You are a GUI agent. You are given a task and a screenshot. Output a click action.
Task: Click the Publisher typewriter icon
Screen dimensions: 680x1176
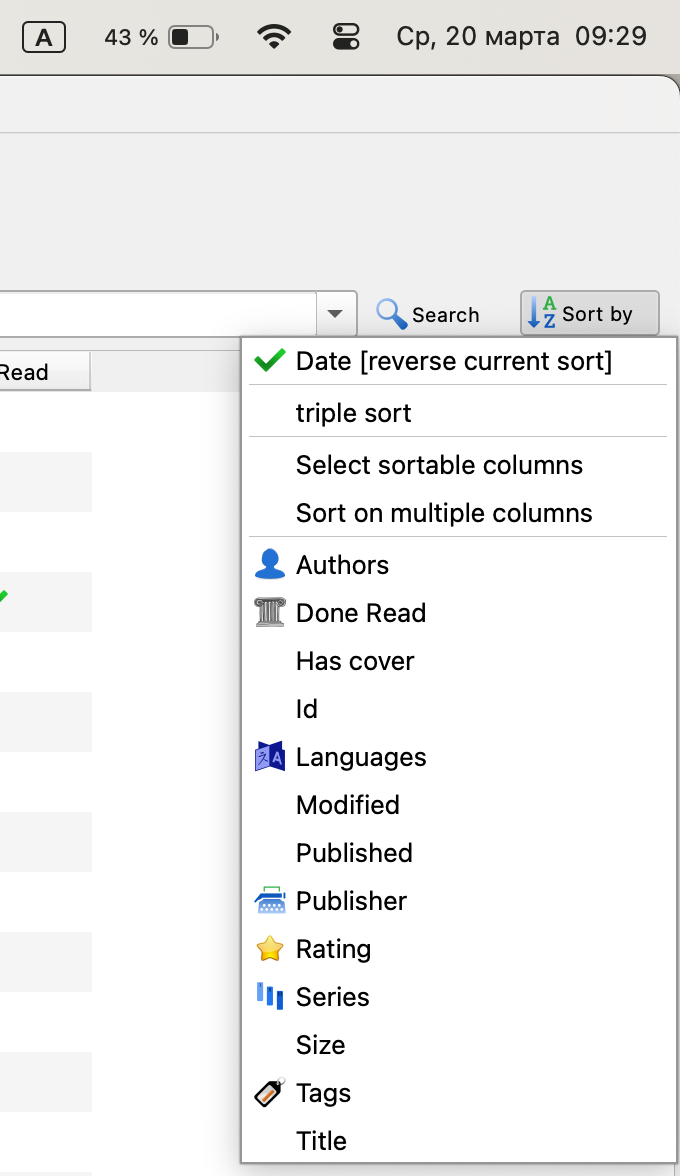pyautogui.click(x=270, y=901)
